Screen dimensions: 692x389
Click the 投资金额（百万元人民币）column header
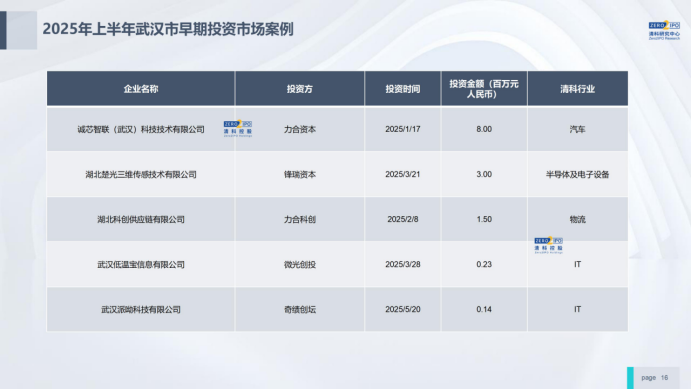tap(484, 89)
